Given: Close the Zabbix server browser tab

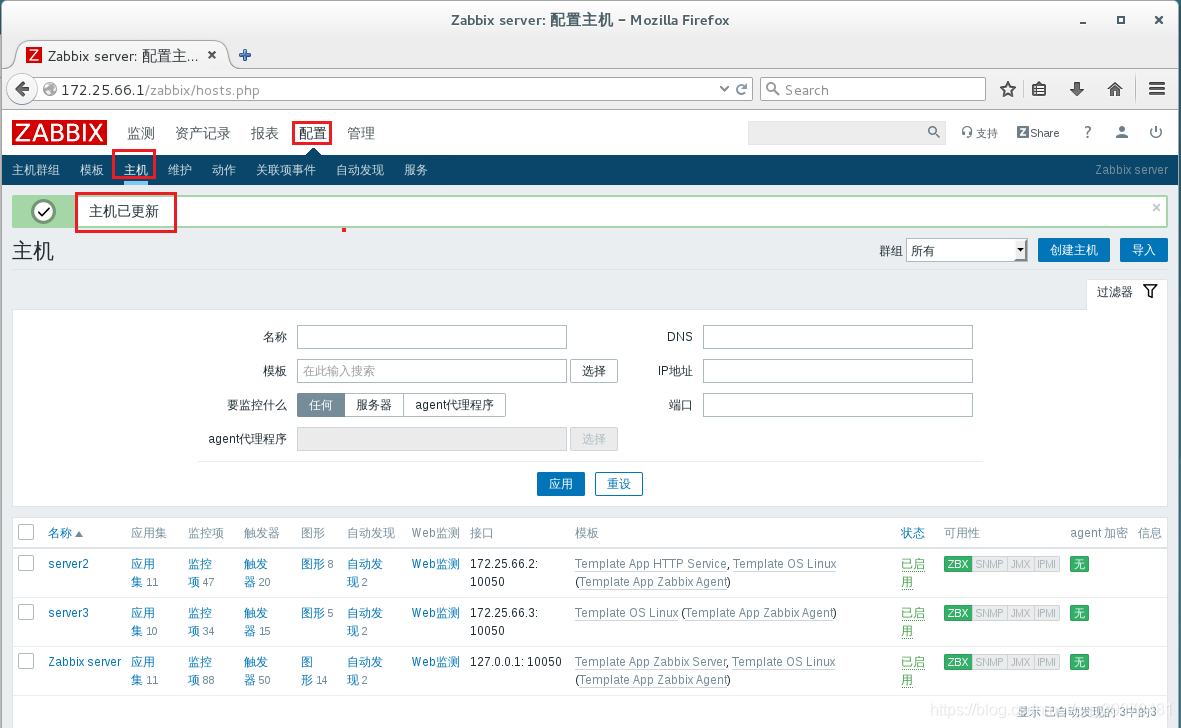Looking at the screenshot, I should tap(212, 55).
